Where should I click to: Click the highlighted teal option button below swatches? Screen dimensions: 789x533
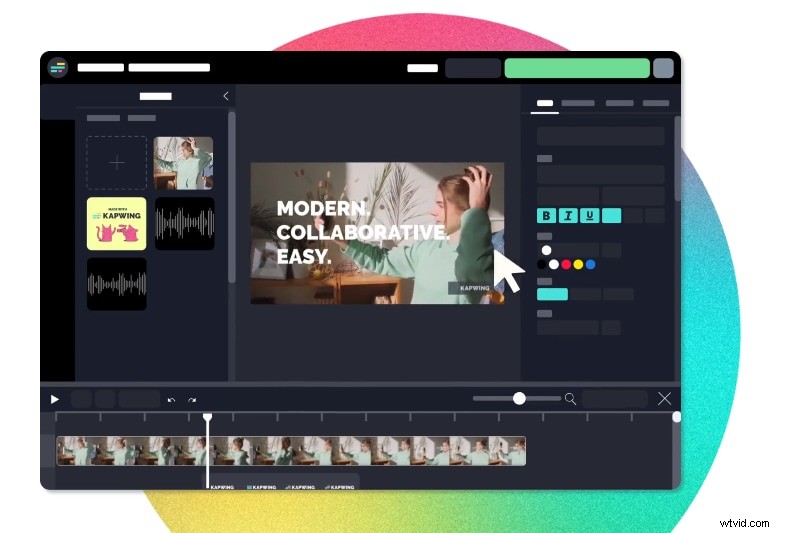pos(553,294)
